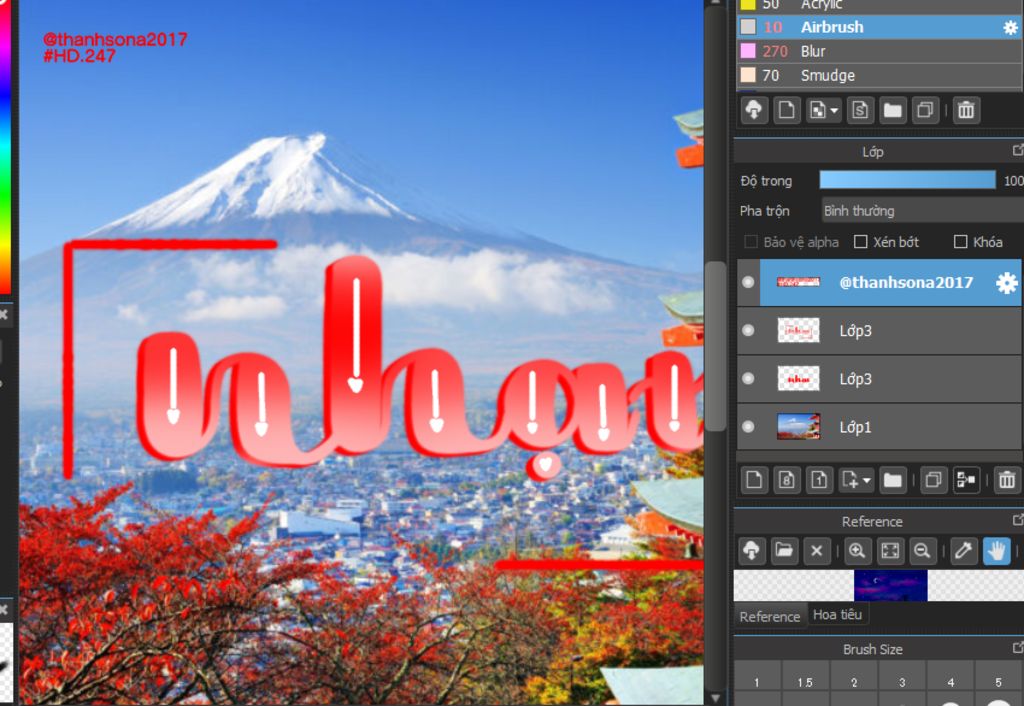Toggle visibility of Lớp1 layer
This screenshot has height=706, width=1024.
coord(748,426)
